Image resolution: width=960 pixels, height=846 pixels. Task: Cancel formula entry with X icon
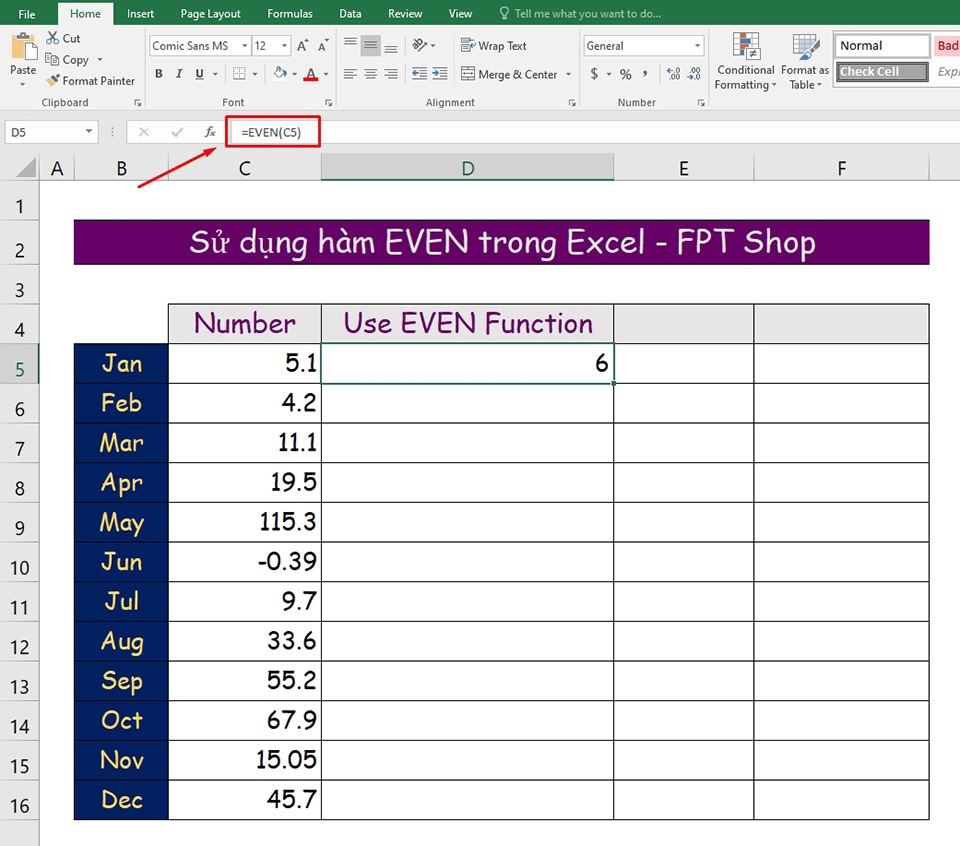pos(144,132)
